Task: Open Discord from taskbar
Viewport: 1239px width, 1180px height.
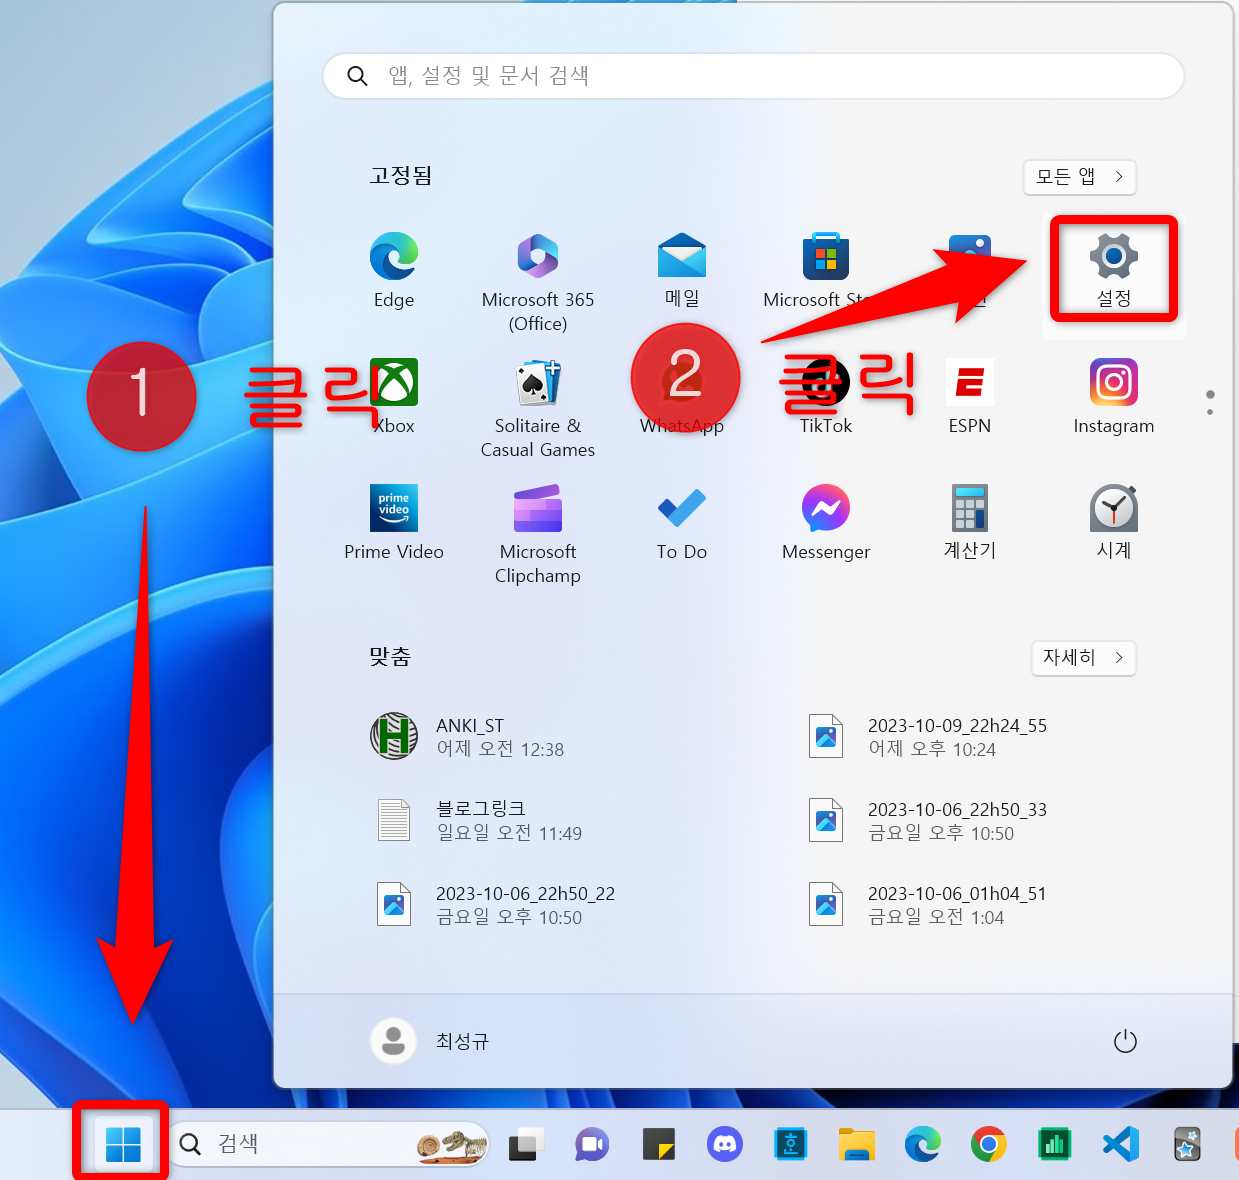Action: point(725,1144)
